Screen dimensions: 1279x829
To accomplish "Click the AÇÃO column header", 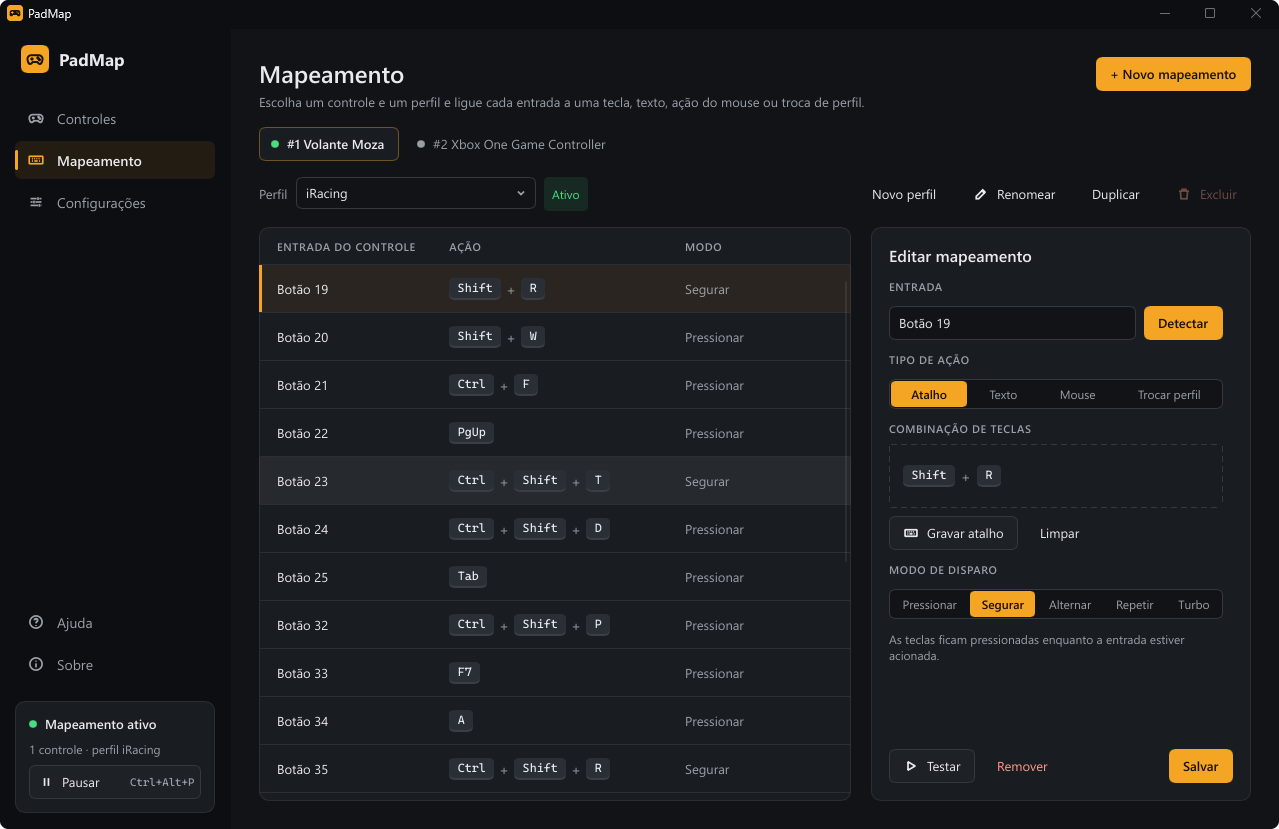I will pyautogui.click(x=465, y=247).
